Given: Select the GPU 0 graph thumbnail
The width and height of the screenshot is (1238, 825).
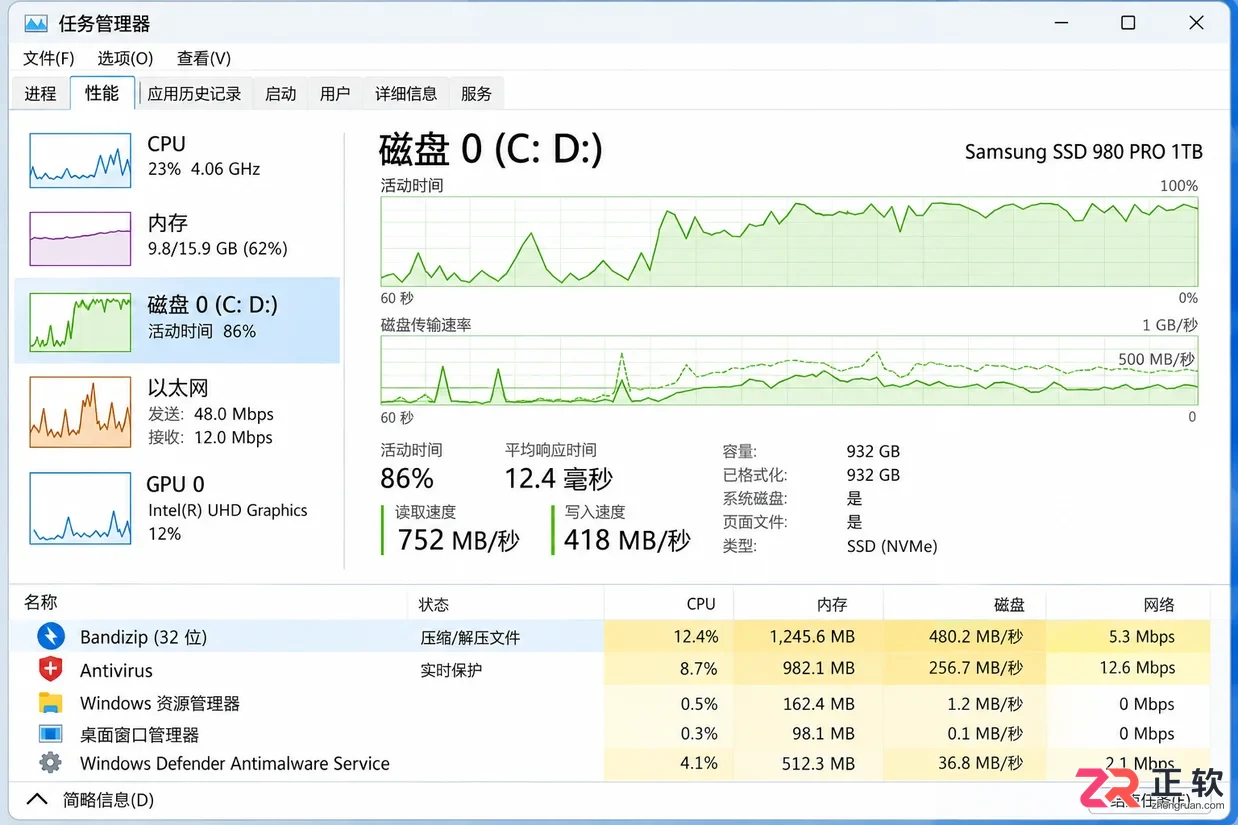Looking at the screenshot, I should (80, 508).
